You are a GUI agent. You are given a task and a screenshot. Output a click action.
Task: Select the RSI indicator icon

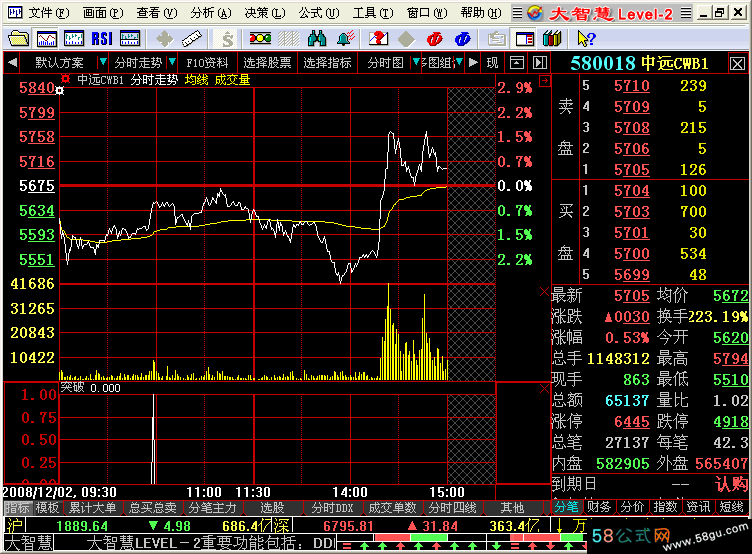pyautogui.click(x=102, y=38)
